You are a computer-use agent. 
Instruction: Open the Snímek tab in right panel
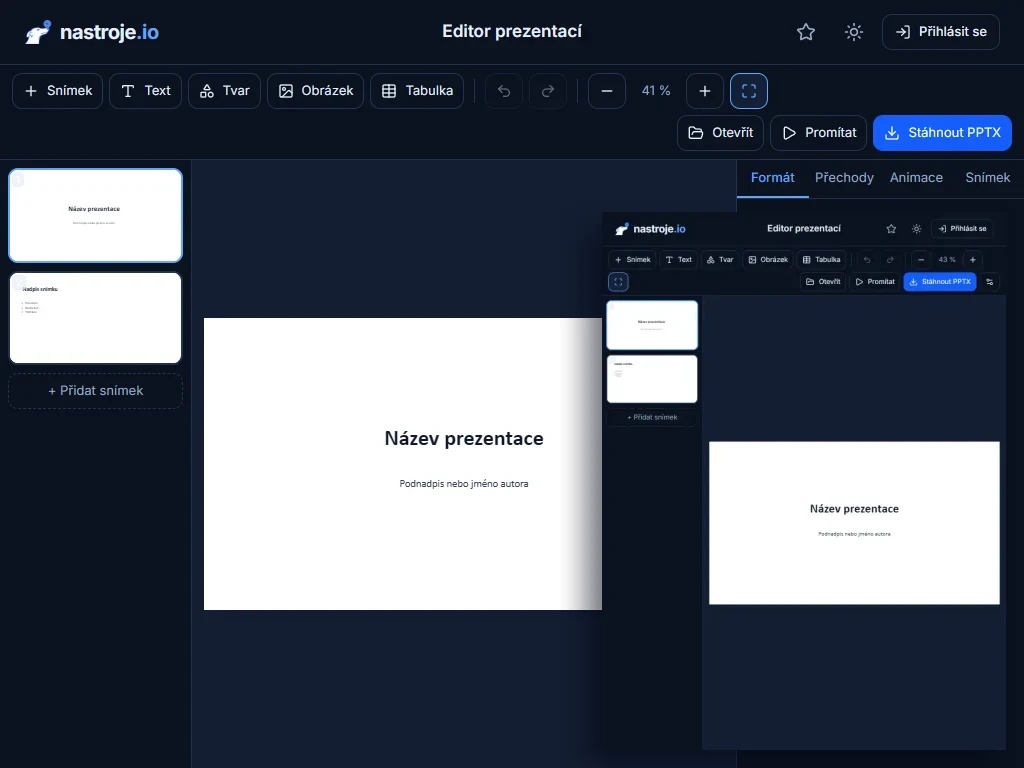pyautogui.click(x=987, y=178)
